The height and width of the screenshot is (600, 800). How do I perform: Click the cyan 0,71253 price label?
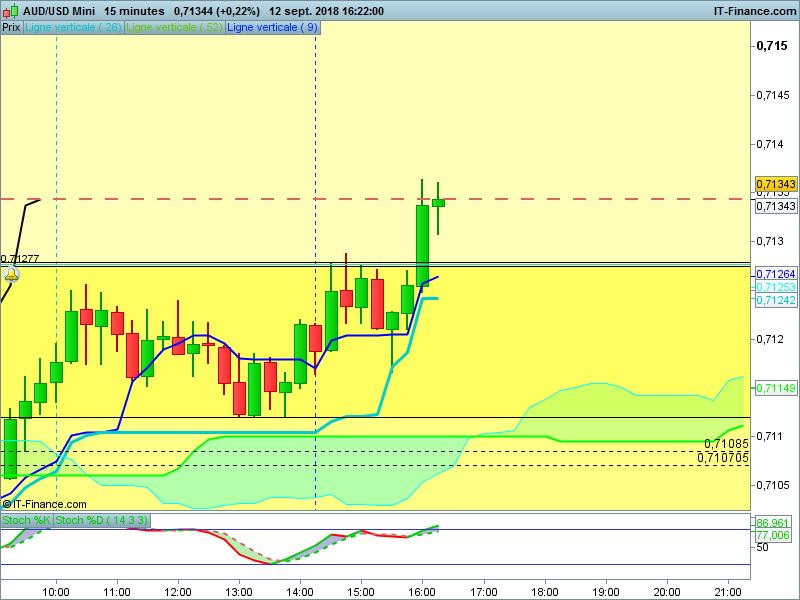[776, 287]
